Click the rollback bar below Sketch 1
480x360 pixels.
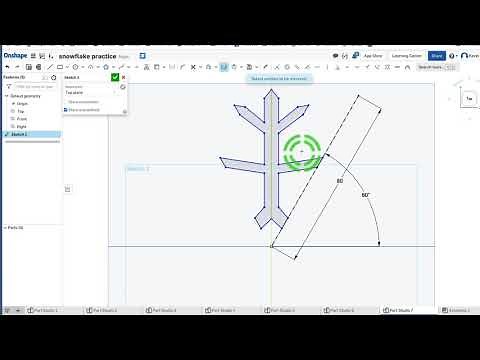pyautogui.click(x=32, y=142)
